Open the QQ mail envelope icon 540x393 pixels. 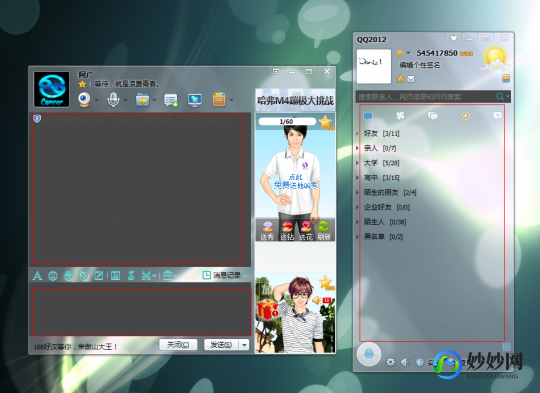pyautogui.click(x=411, y=79)
